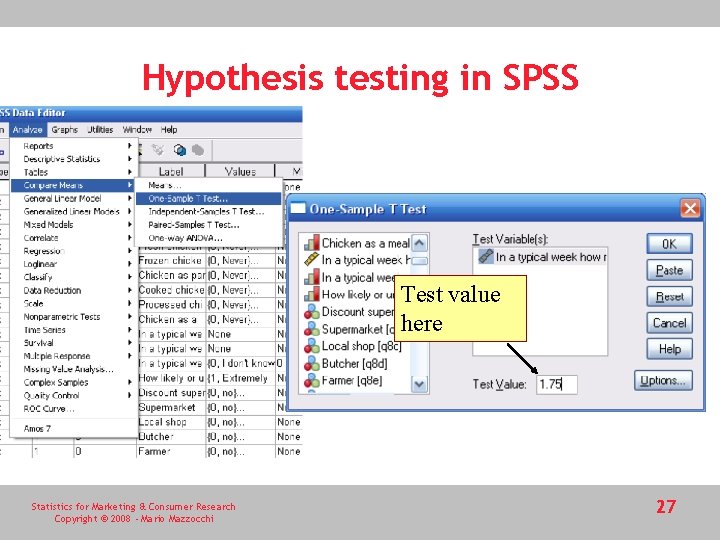Click 'Frozen chicke' label cell
Image resolution: width=720 pixels, height=540 pixels.
(x=171, y=260)
